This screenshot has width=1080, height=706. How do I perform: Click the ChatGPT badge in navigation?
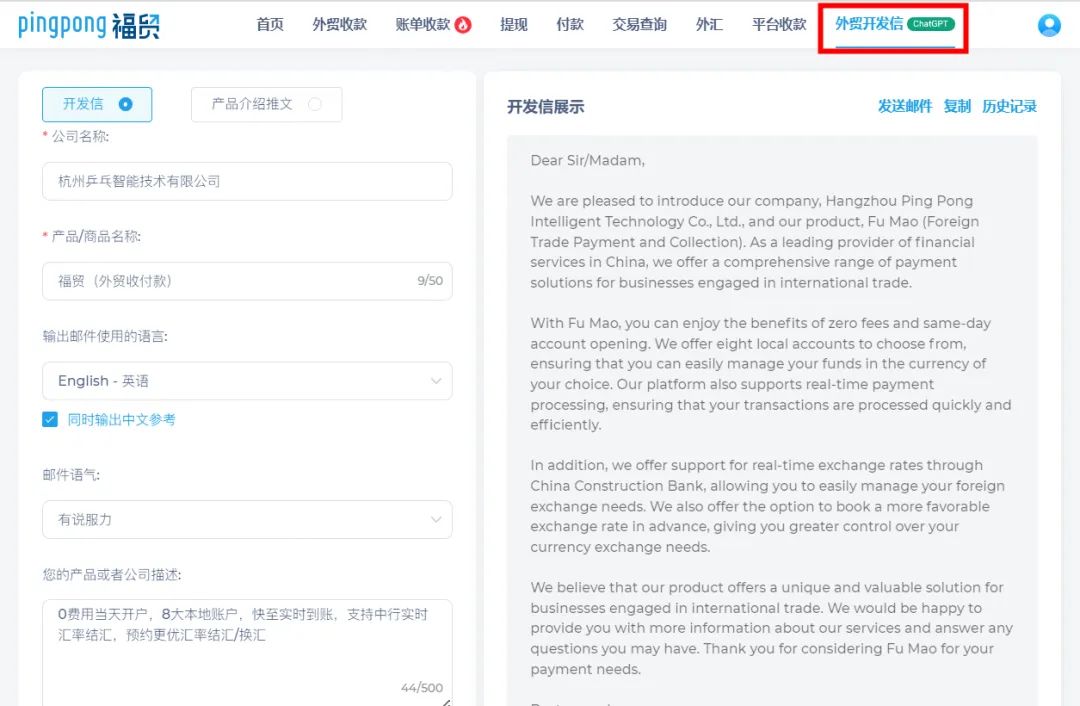coord(931,23)
